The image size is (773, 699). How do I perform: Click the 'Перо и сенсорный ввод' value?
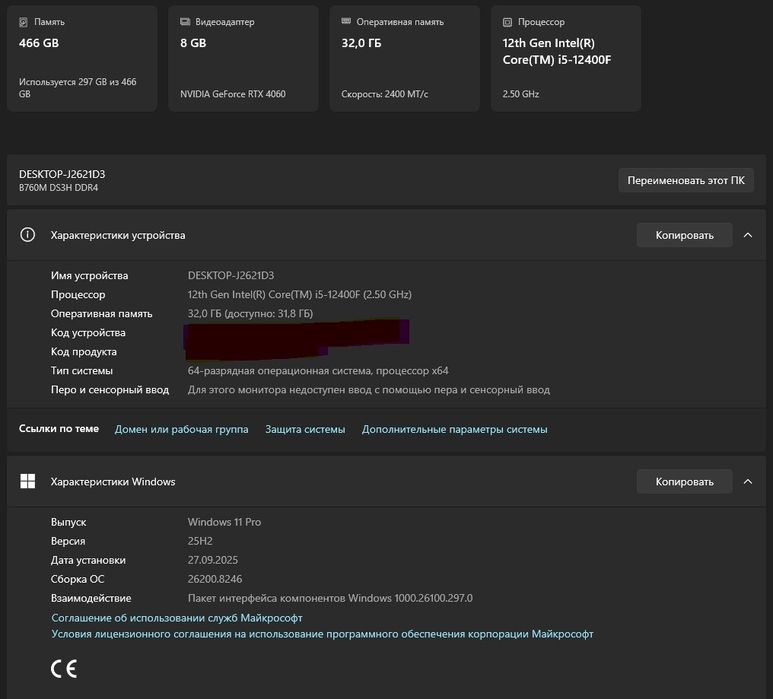(369, 389)
